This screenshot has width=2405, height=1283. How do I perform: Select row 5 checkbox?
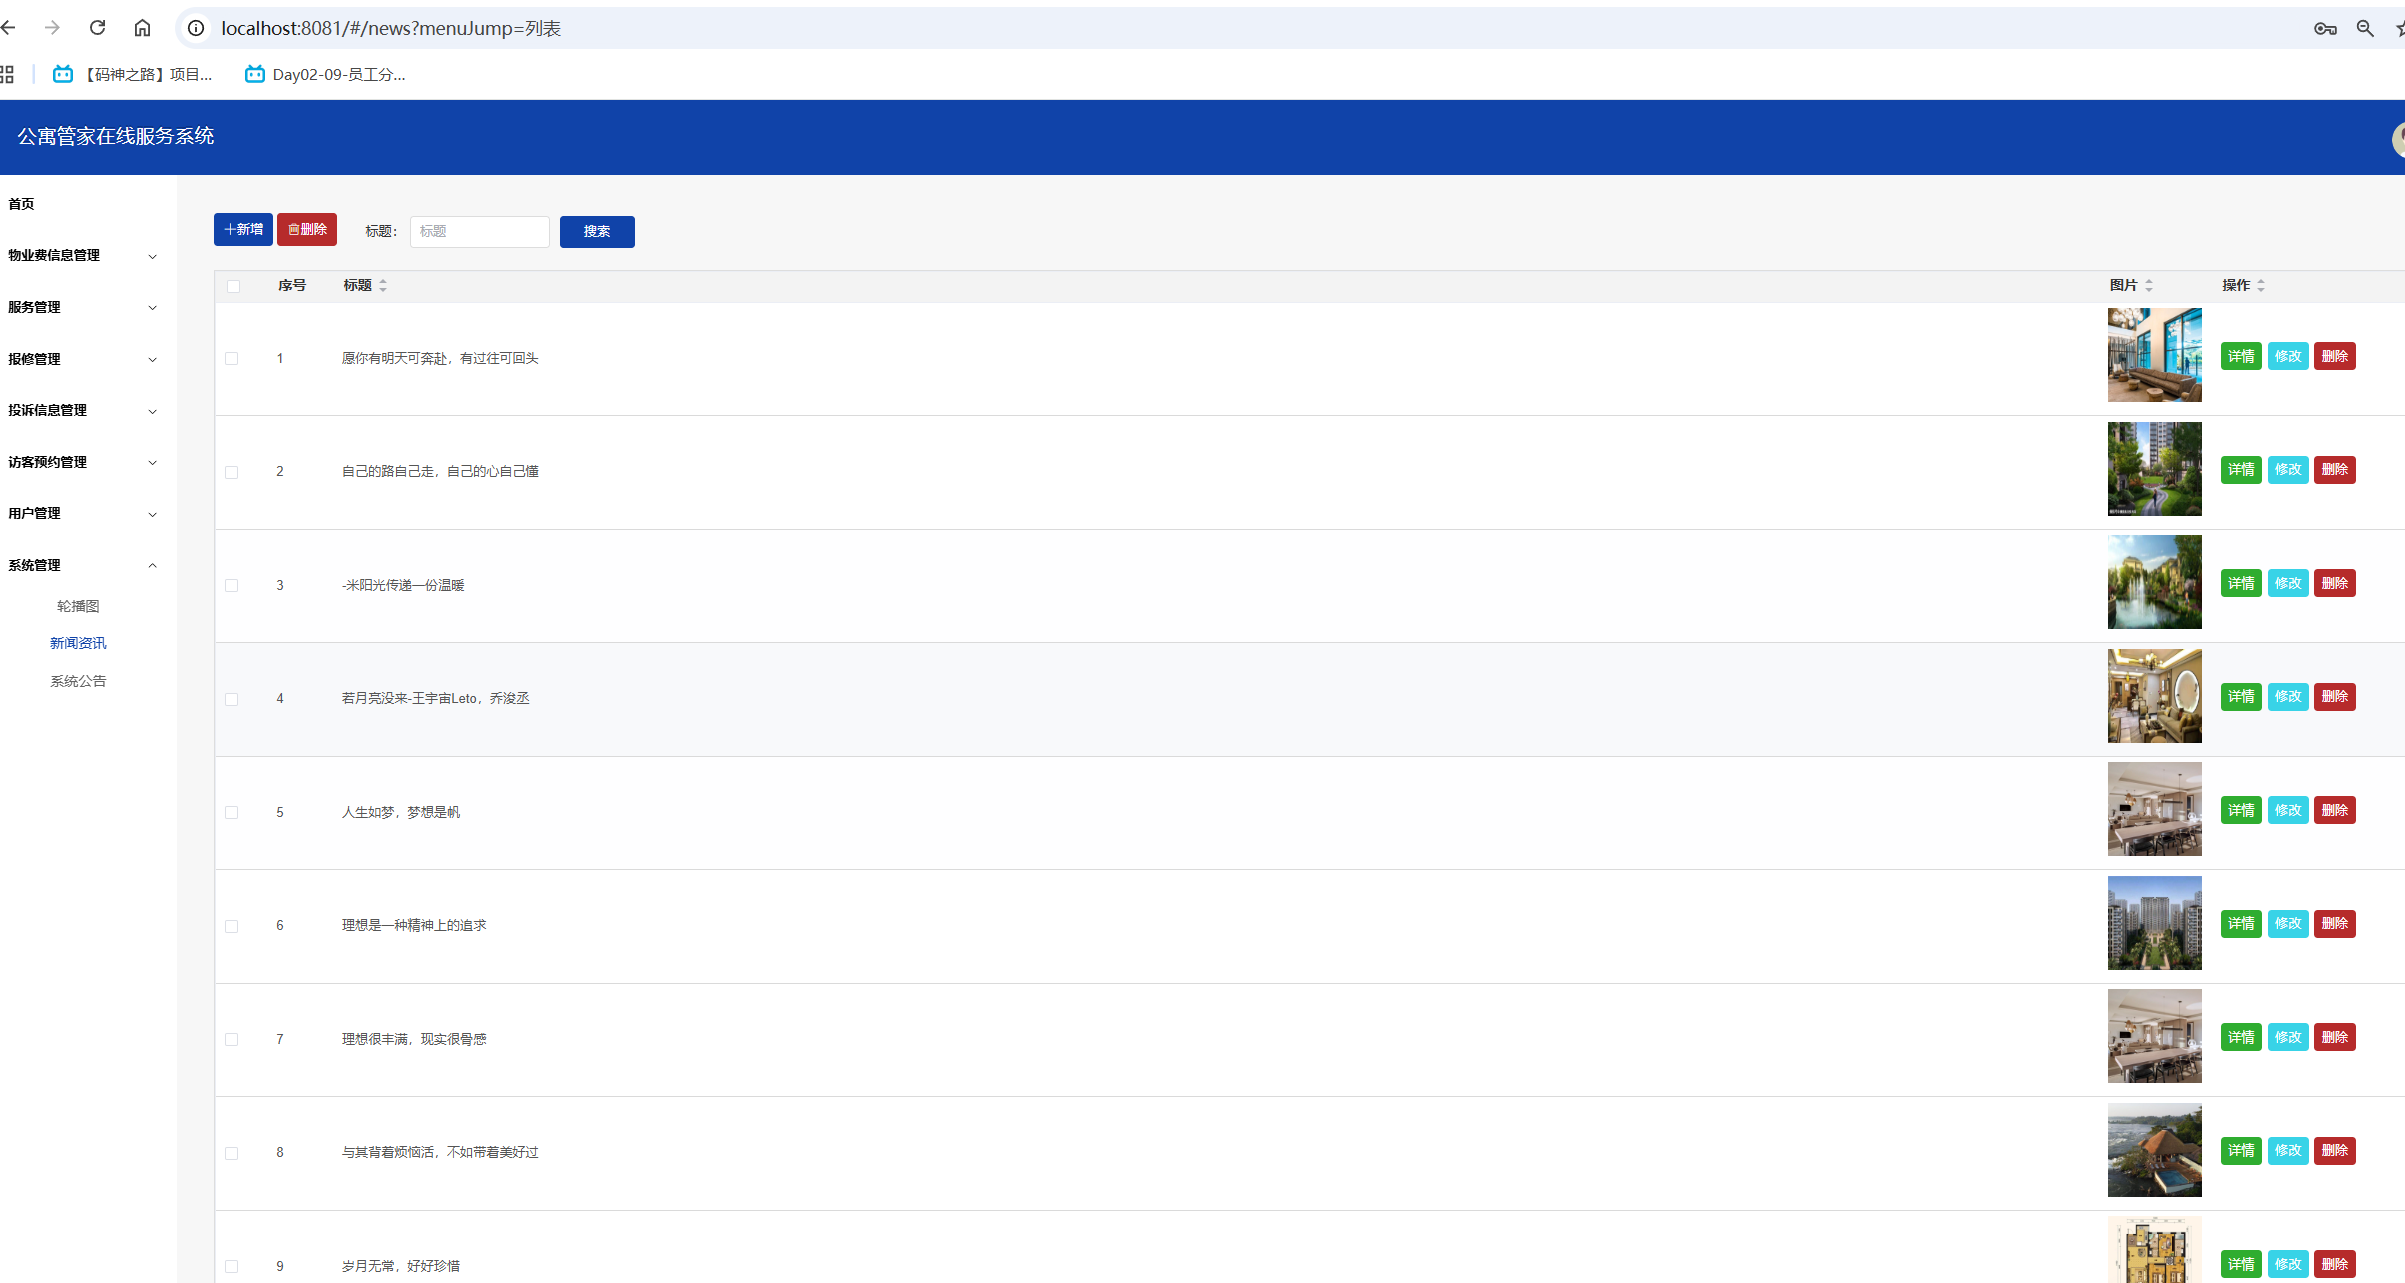point(231,812)
